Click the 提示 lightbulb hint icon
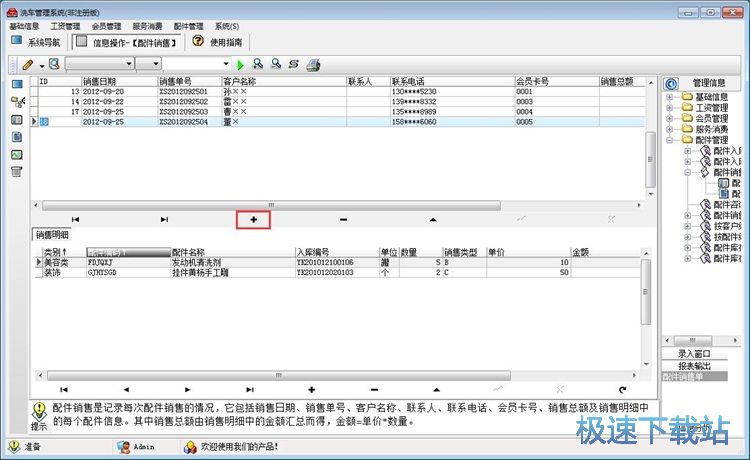 39,411
